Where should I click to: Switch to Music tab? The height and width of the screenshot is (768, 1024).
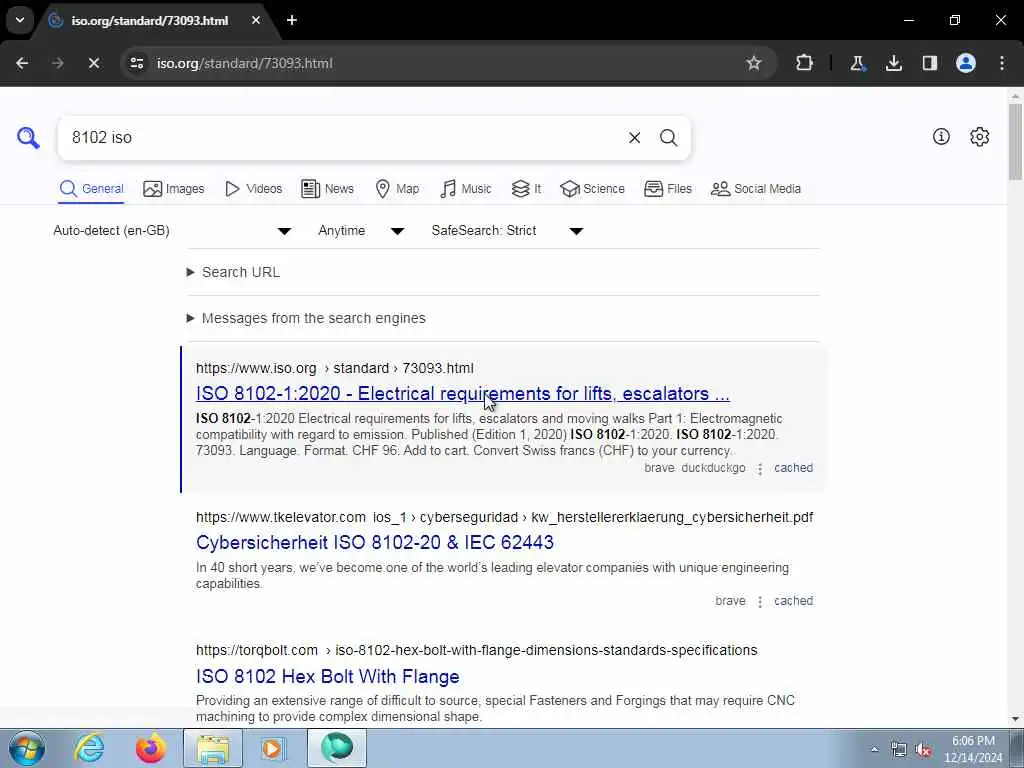[x=466, y=189]
